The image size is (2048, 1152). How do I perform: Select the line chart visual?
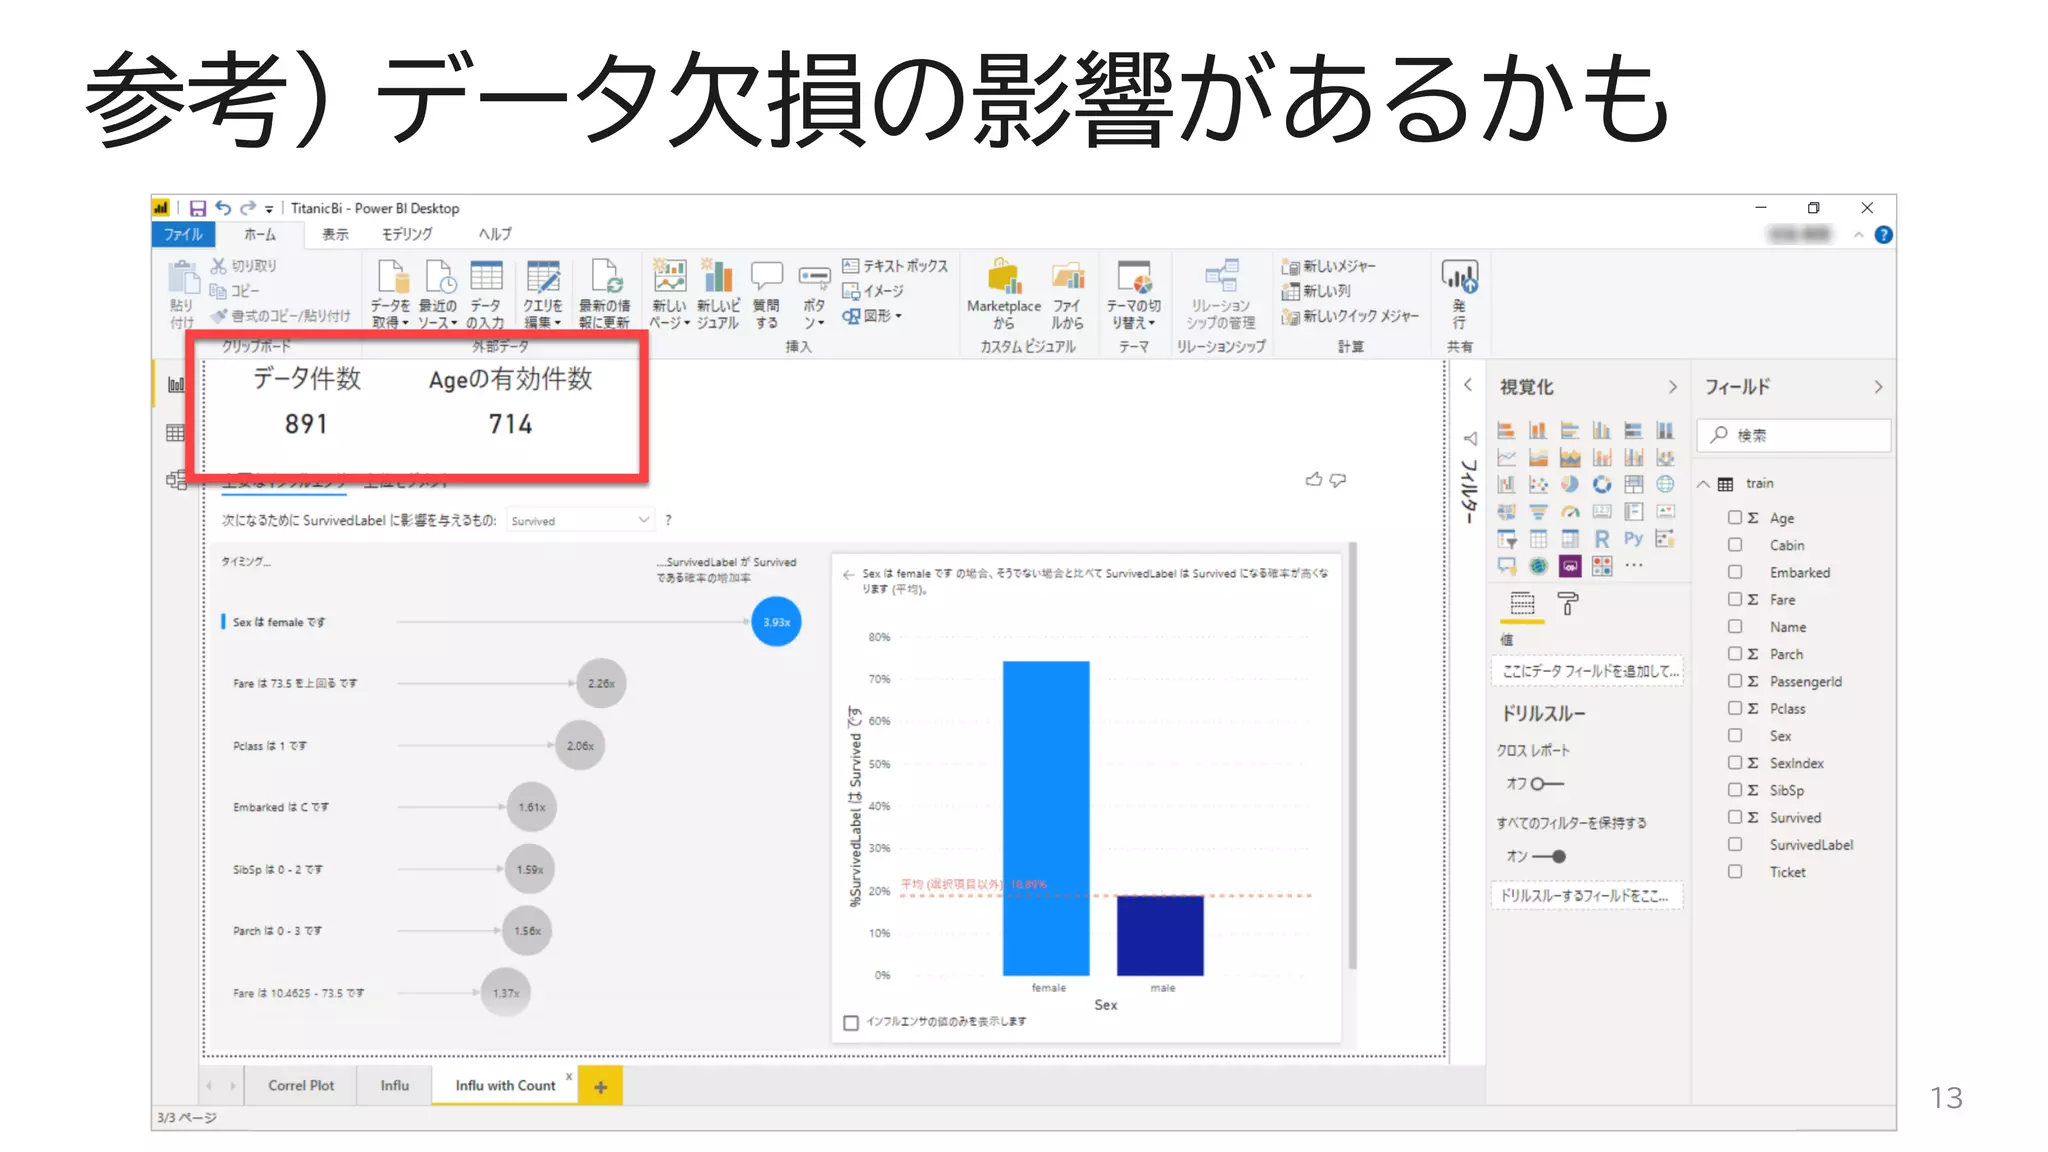pos(1506,457)
